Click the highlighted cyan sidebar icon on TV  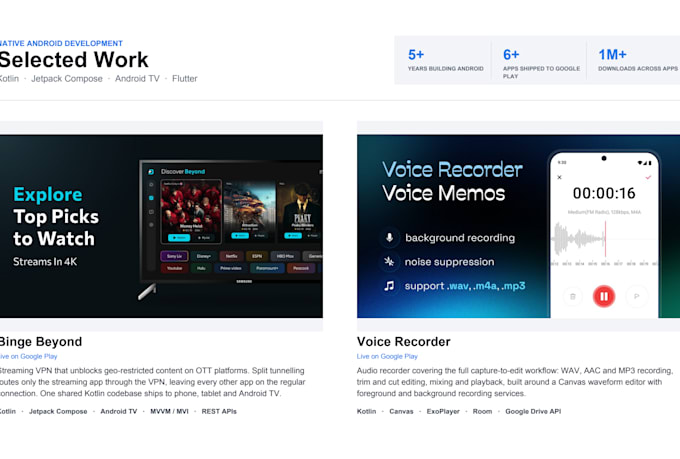(151, 198)
